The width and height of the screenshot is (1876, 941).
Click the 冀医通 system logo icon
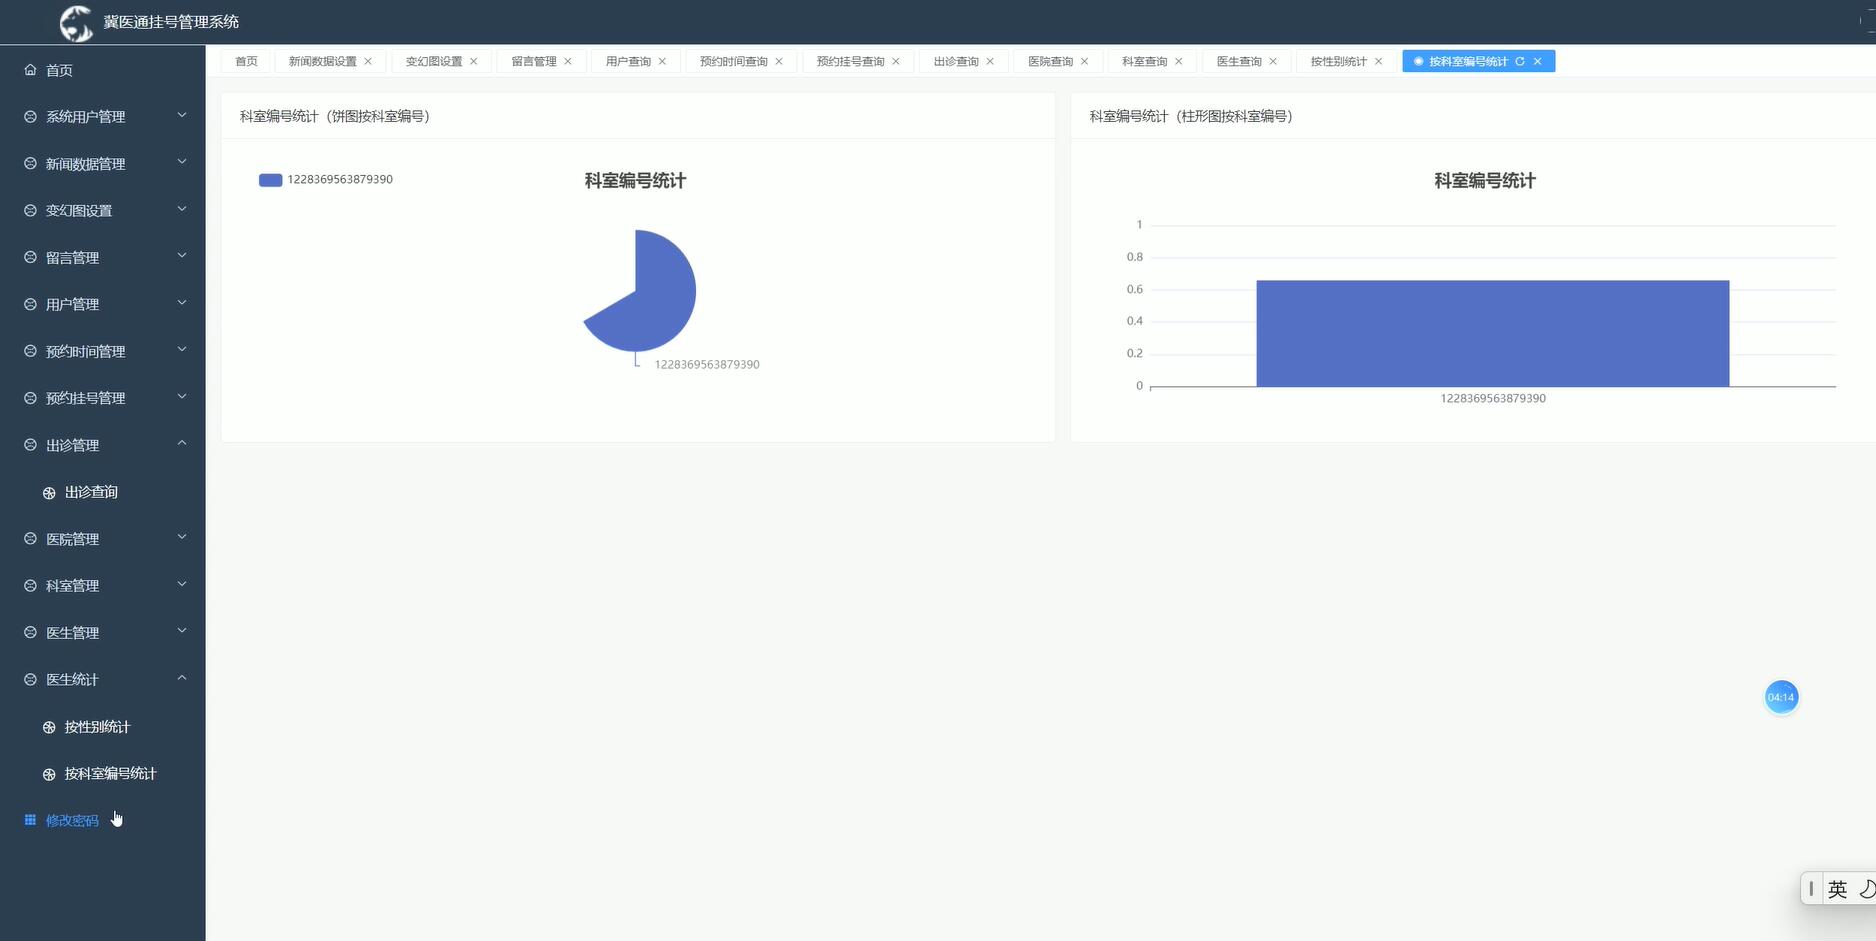coord(76,21)
